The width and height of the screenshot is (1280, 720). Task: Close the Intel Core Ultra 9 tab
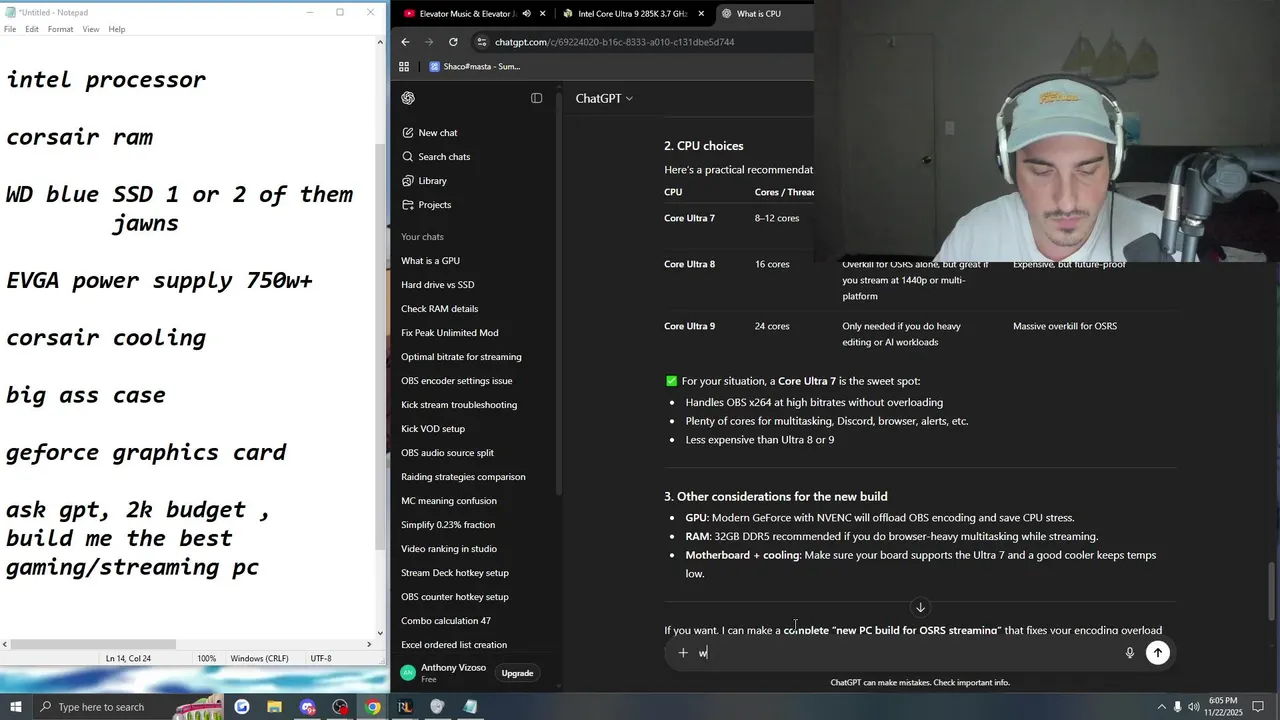701,14
